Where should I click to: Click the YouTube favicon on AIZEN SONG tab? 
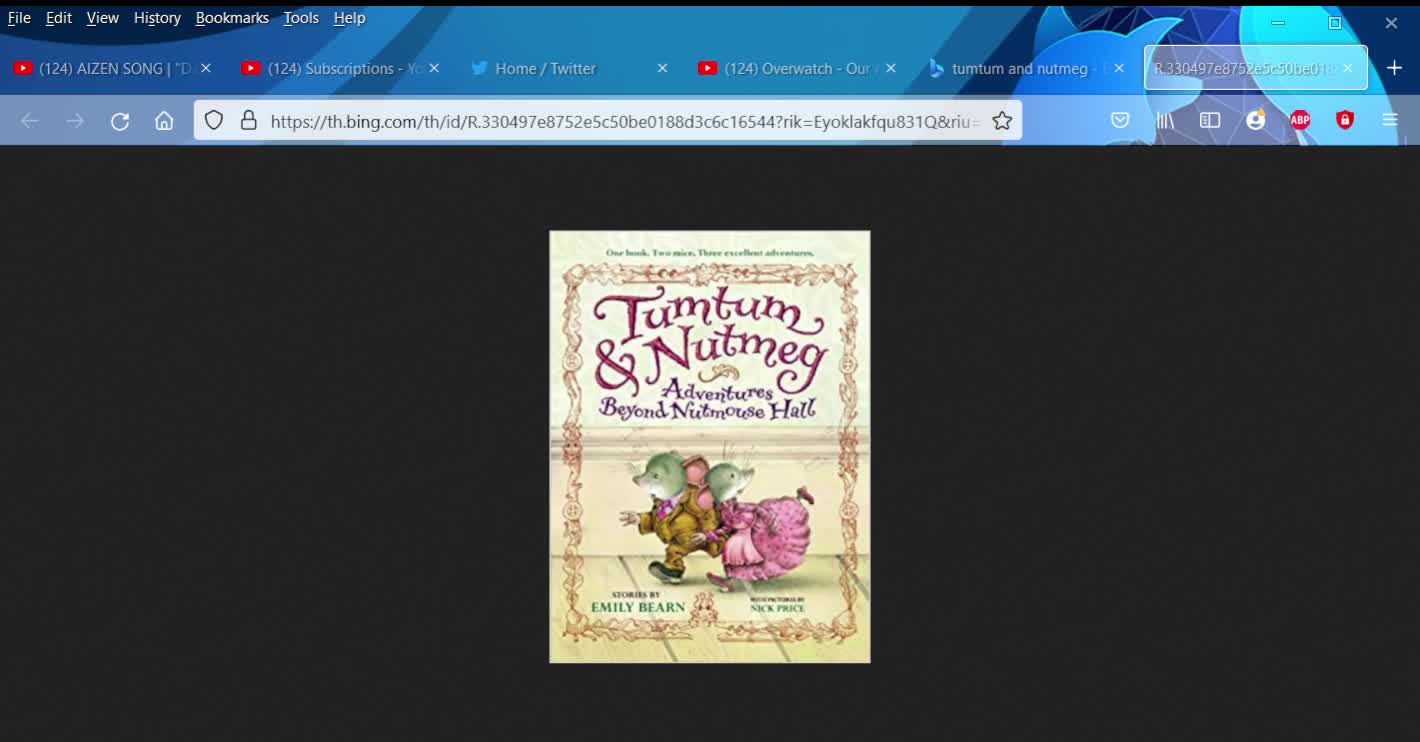(23, 68)
